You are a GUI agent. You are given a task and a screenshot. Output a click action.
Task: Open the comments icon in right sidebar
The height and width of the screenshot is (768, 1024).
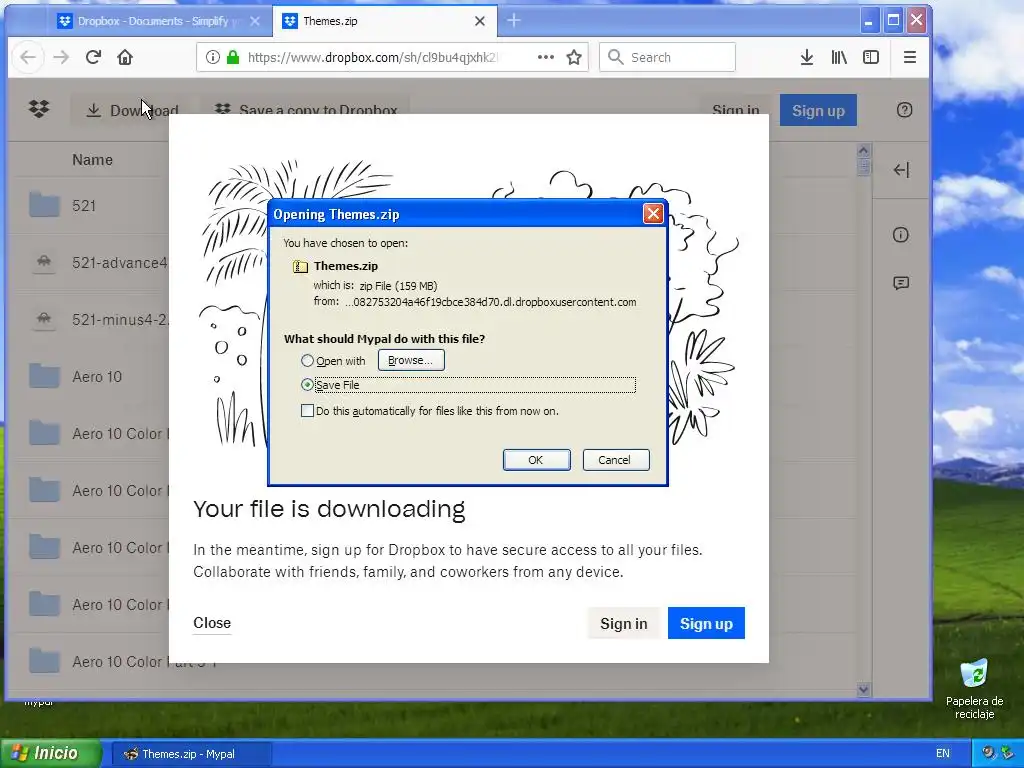click(x=901, y=283)
